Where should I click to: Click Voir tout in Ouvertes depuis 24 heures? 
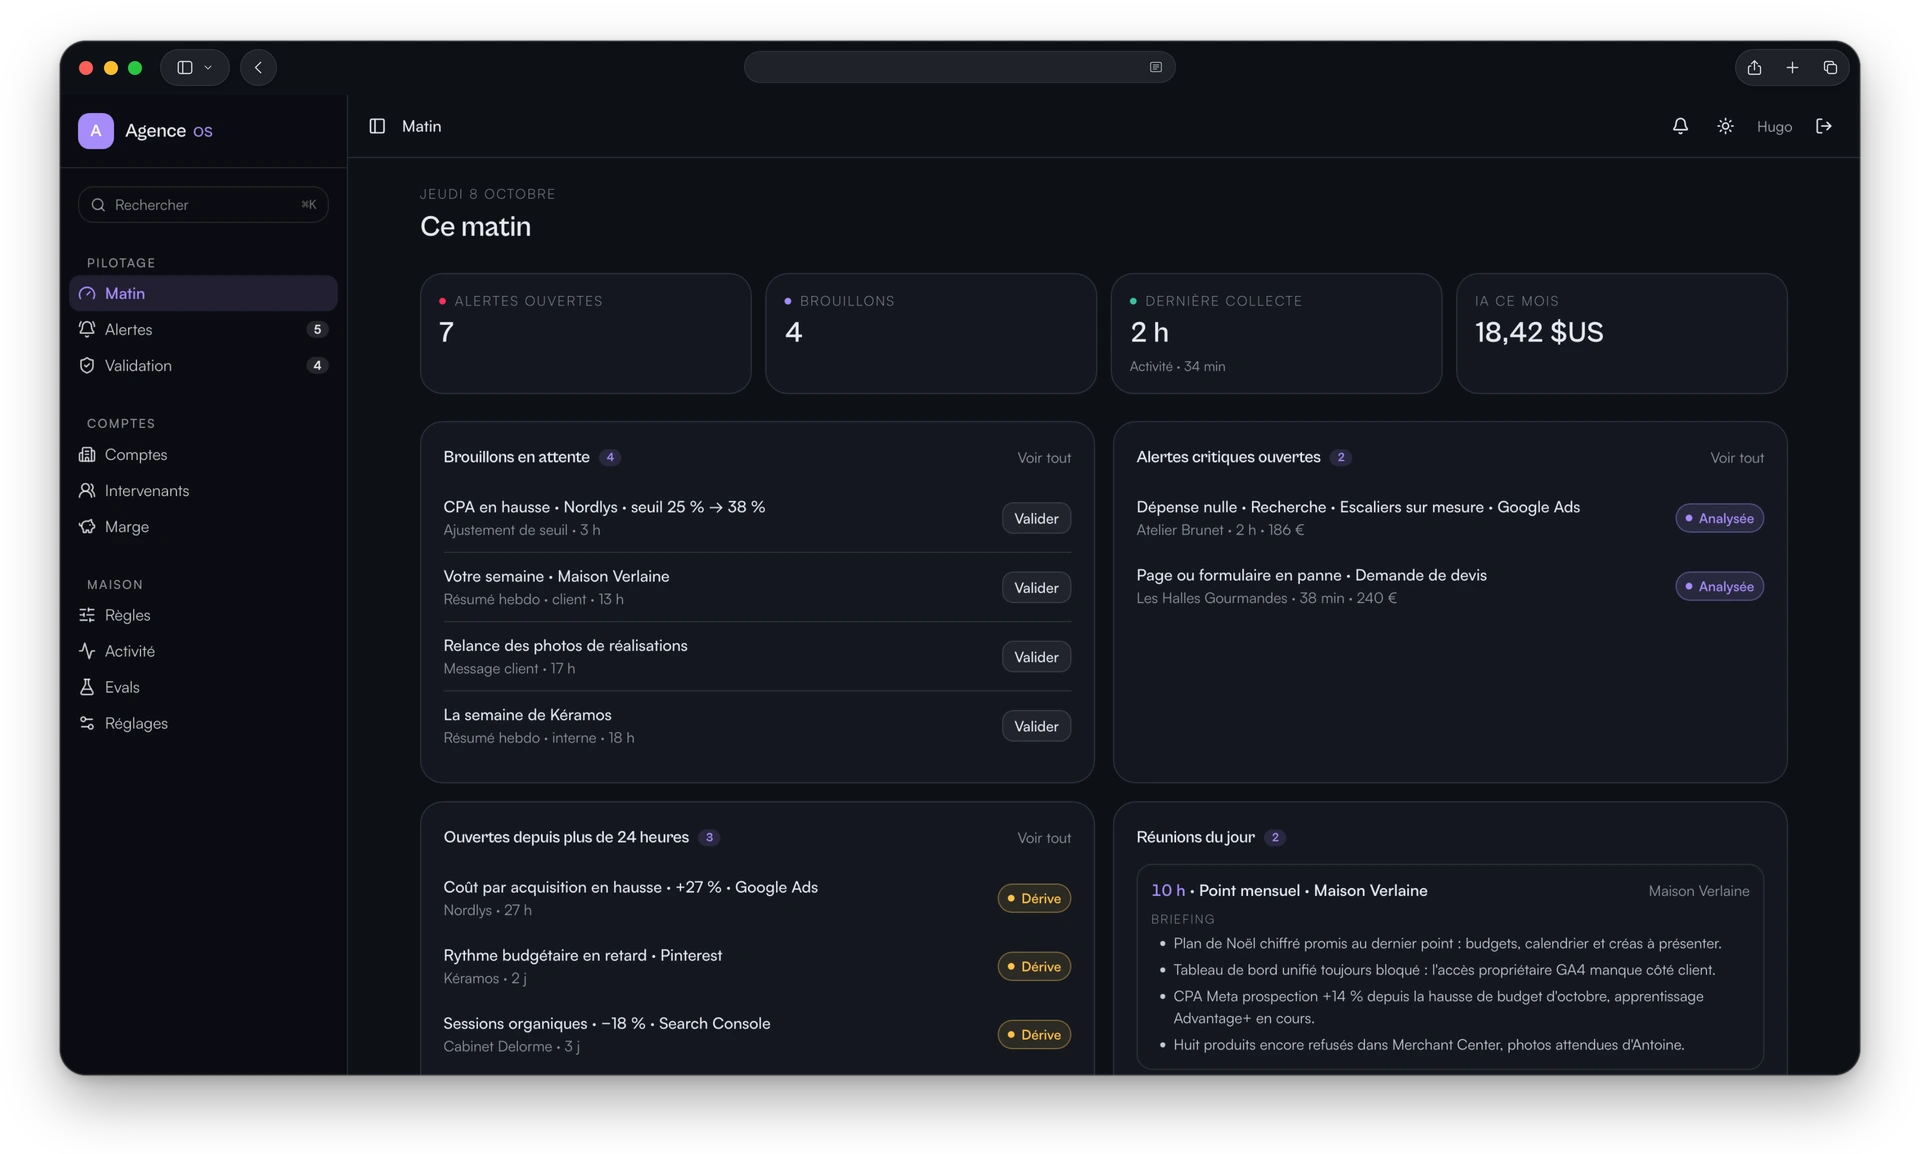click(x=1044, y=837)
